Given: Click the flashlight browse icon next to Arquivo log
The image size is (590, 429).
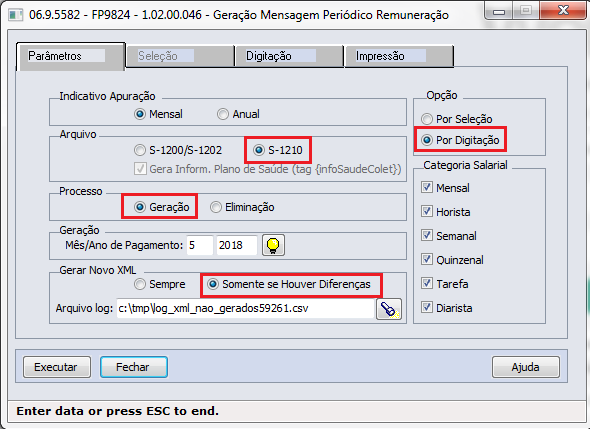Looking at the screenshot, I should [389, 309].
